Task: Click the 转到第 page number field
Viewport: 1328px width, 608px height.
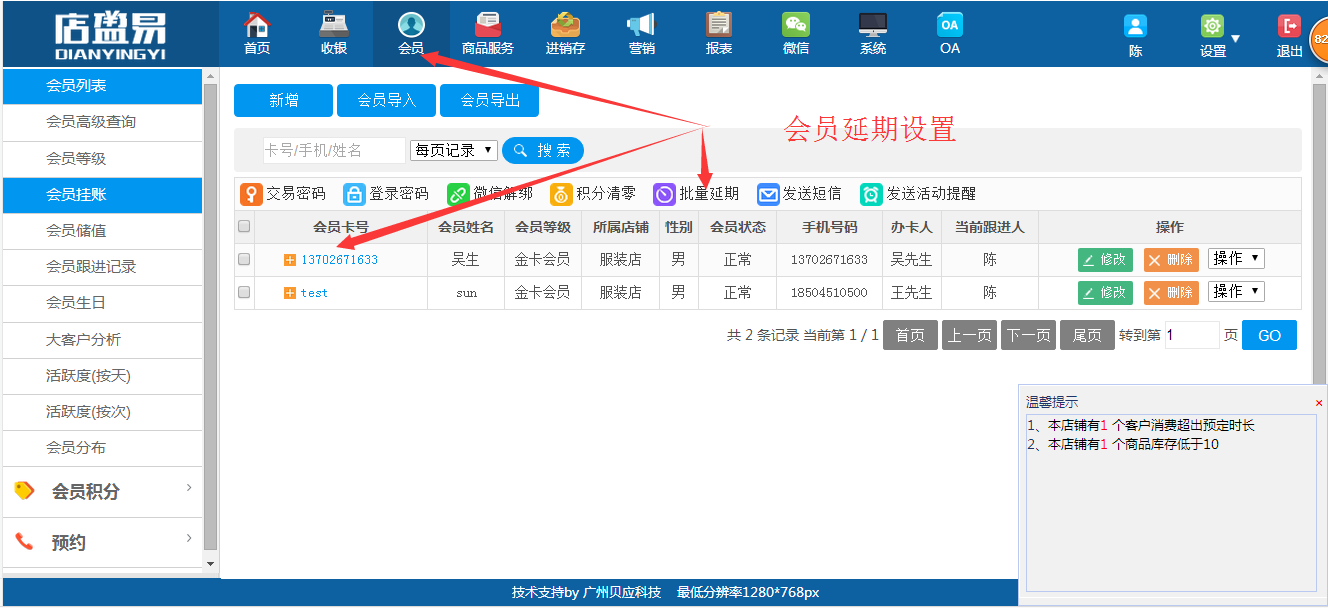Action: click(1192, 335)
